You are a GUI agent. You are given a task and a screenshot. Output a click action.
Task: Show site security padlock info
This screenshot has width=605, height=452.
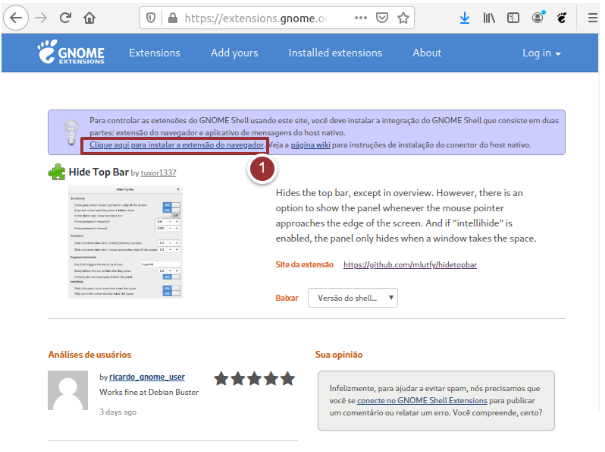[x=172, y=18]
